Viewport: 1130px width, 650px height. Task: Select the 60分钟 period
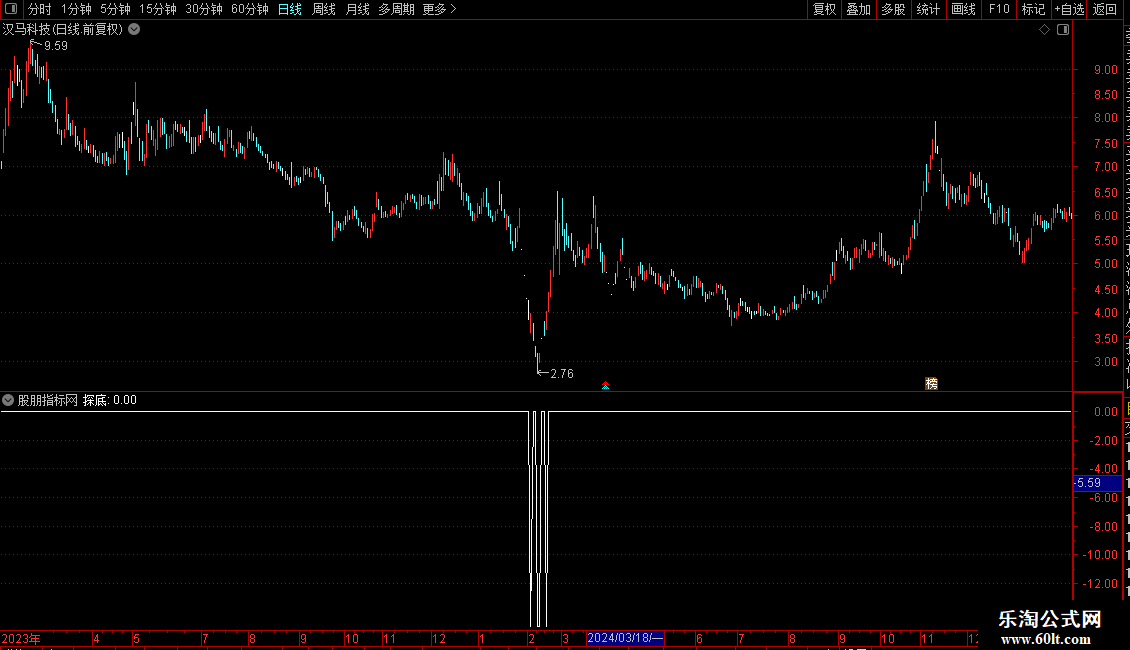(249, 9)
